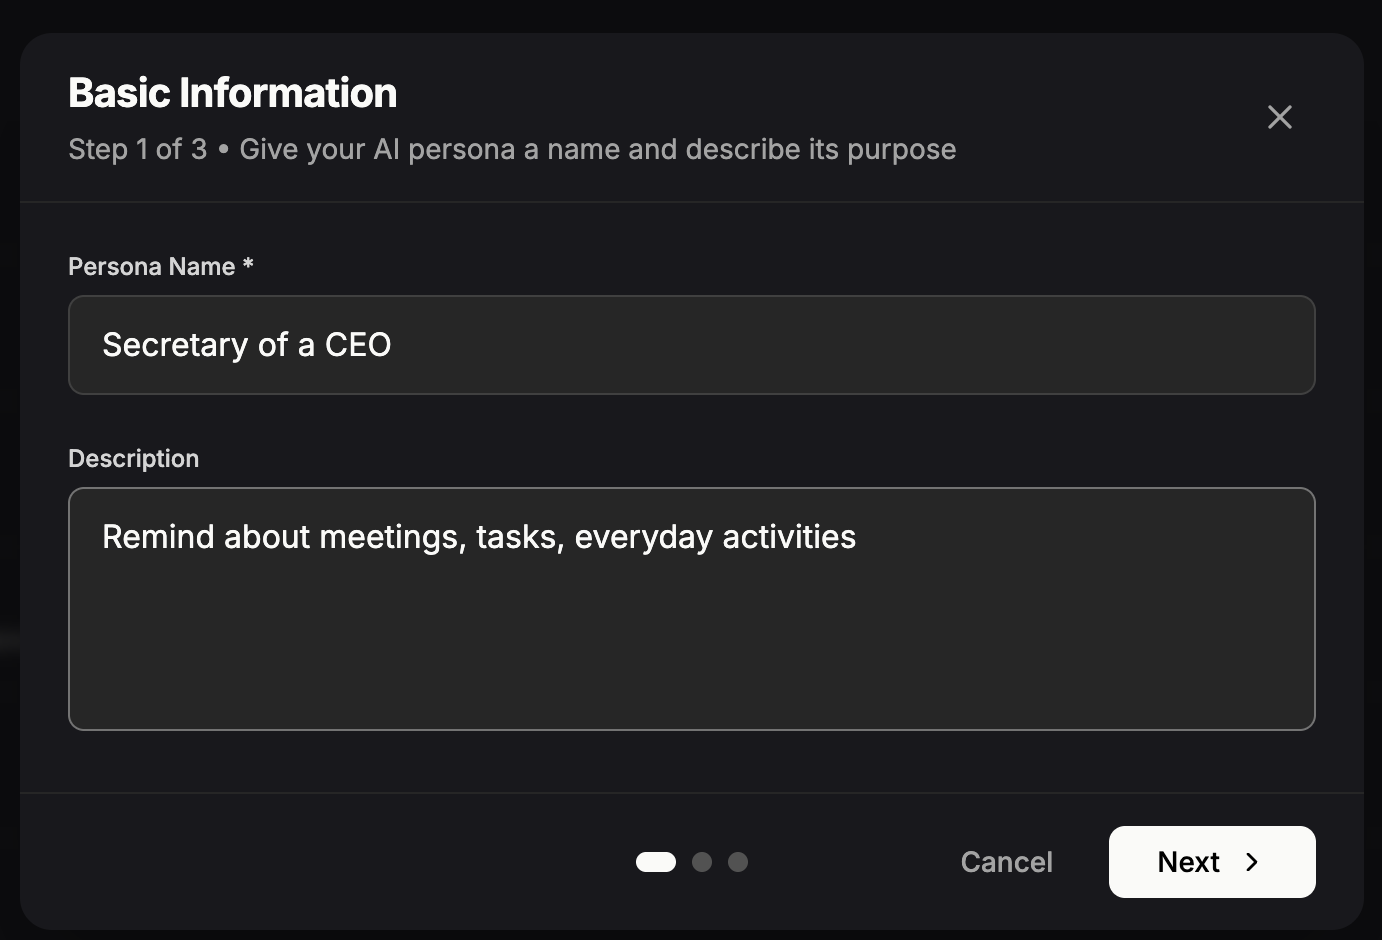Click the "Description" field label
1382x940 pixels.
click(x=133, y=459)
